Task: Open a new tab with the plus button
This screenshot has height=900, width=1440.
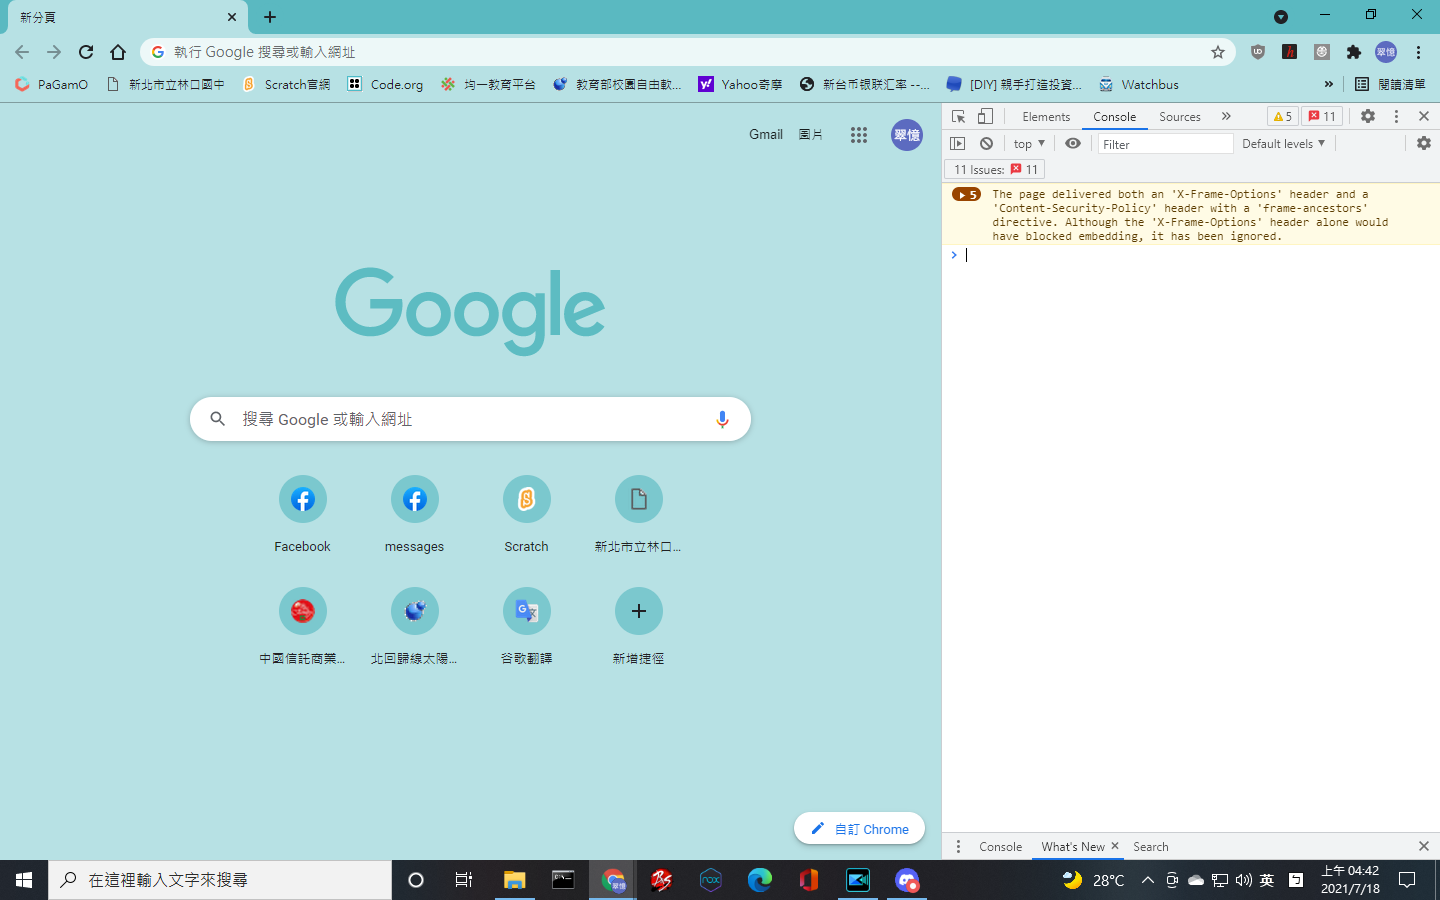Action: [270, 17]
